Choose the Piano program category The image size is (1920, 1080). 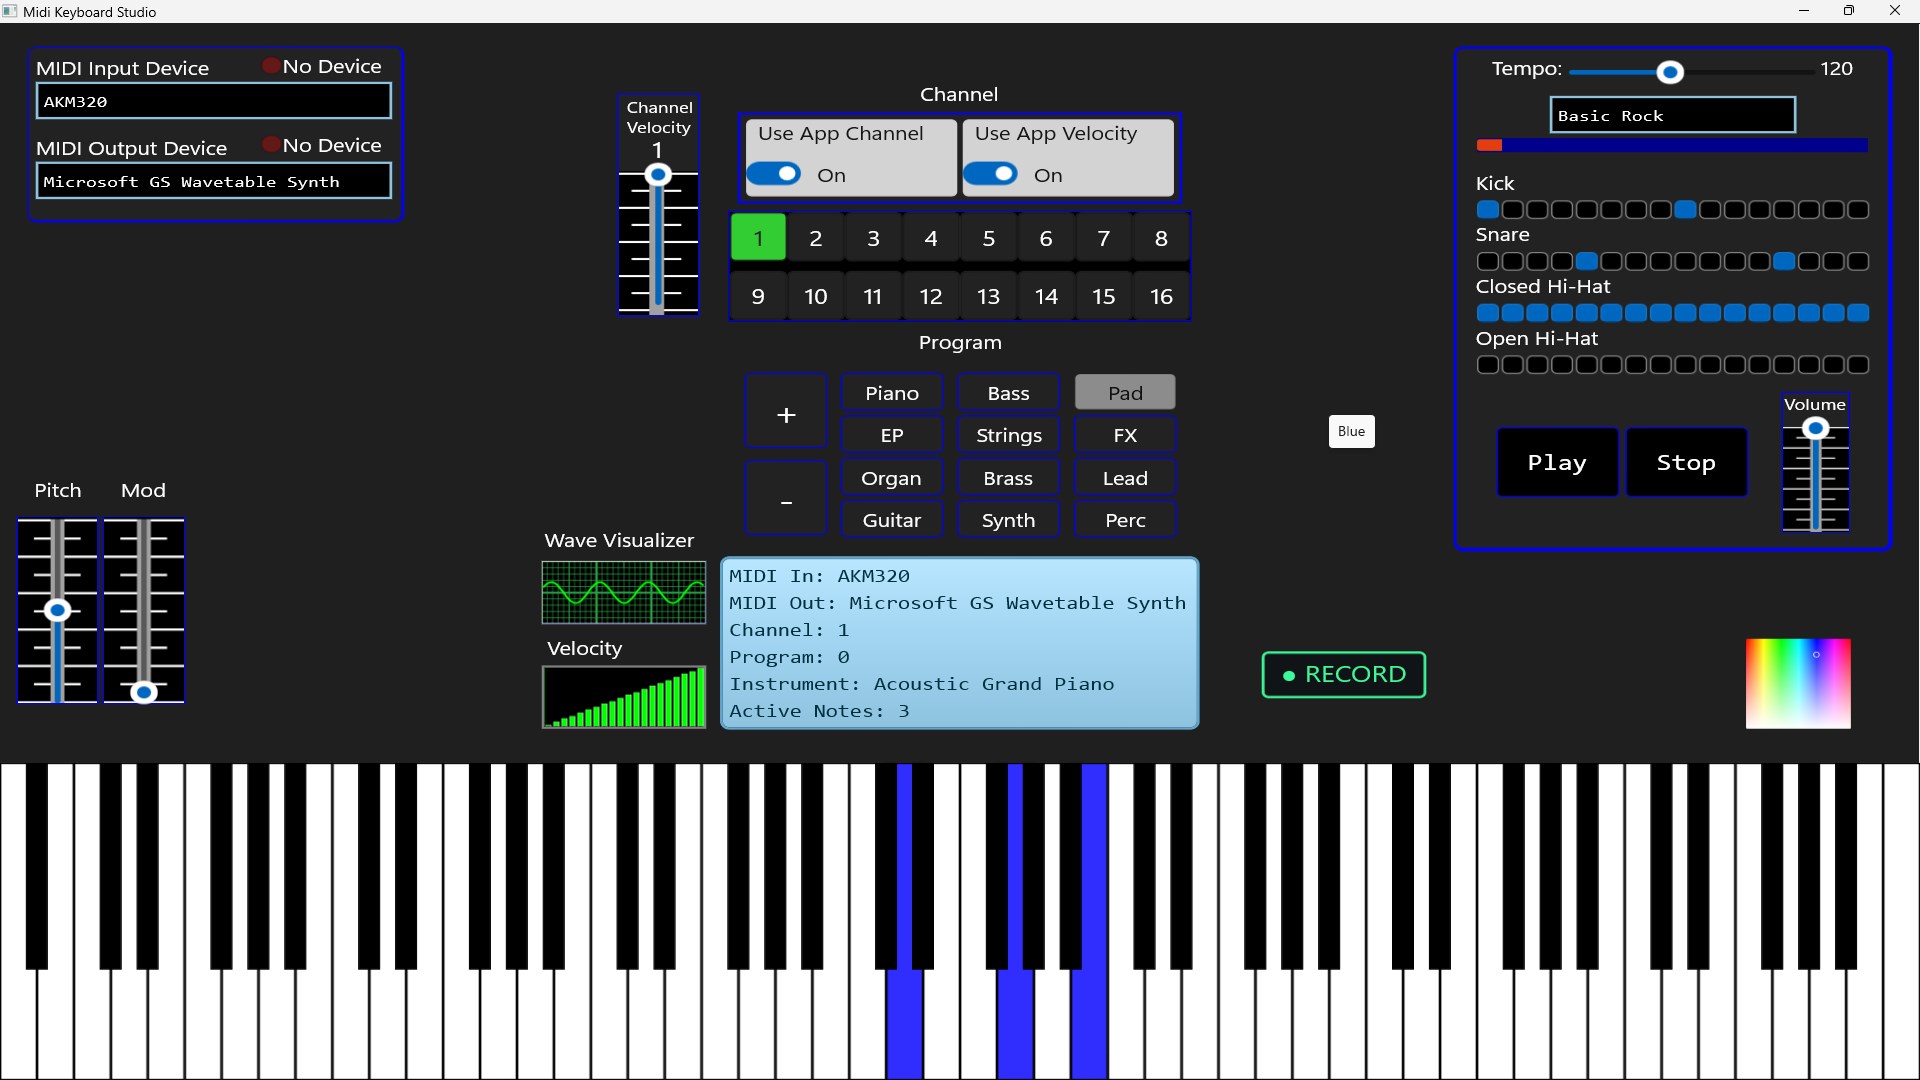coord(892,393)
